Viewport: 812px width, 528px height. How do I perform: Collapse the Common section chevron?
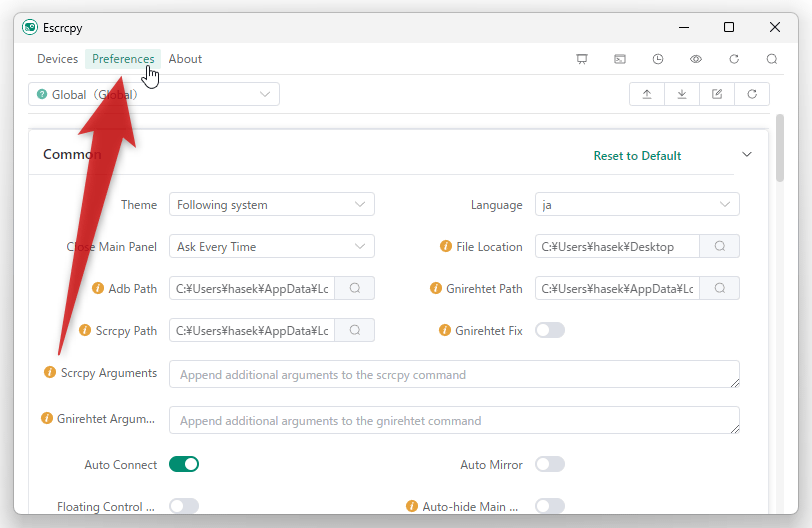pos(747,155)
